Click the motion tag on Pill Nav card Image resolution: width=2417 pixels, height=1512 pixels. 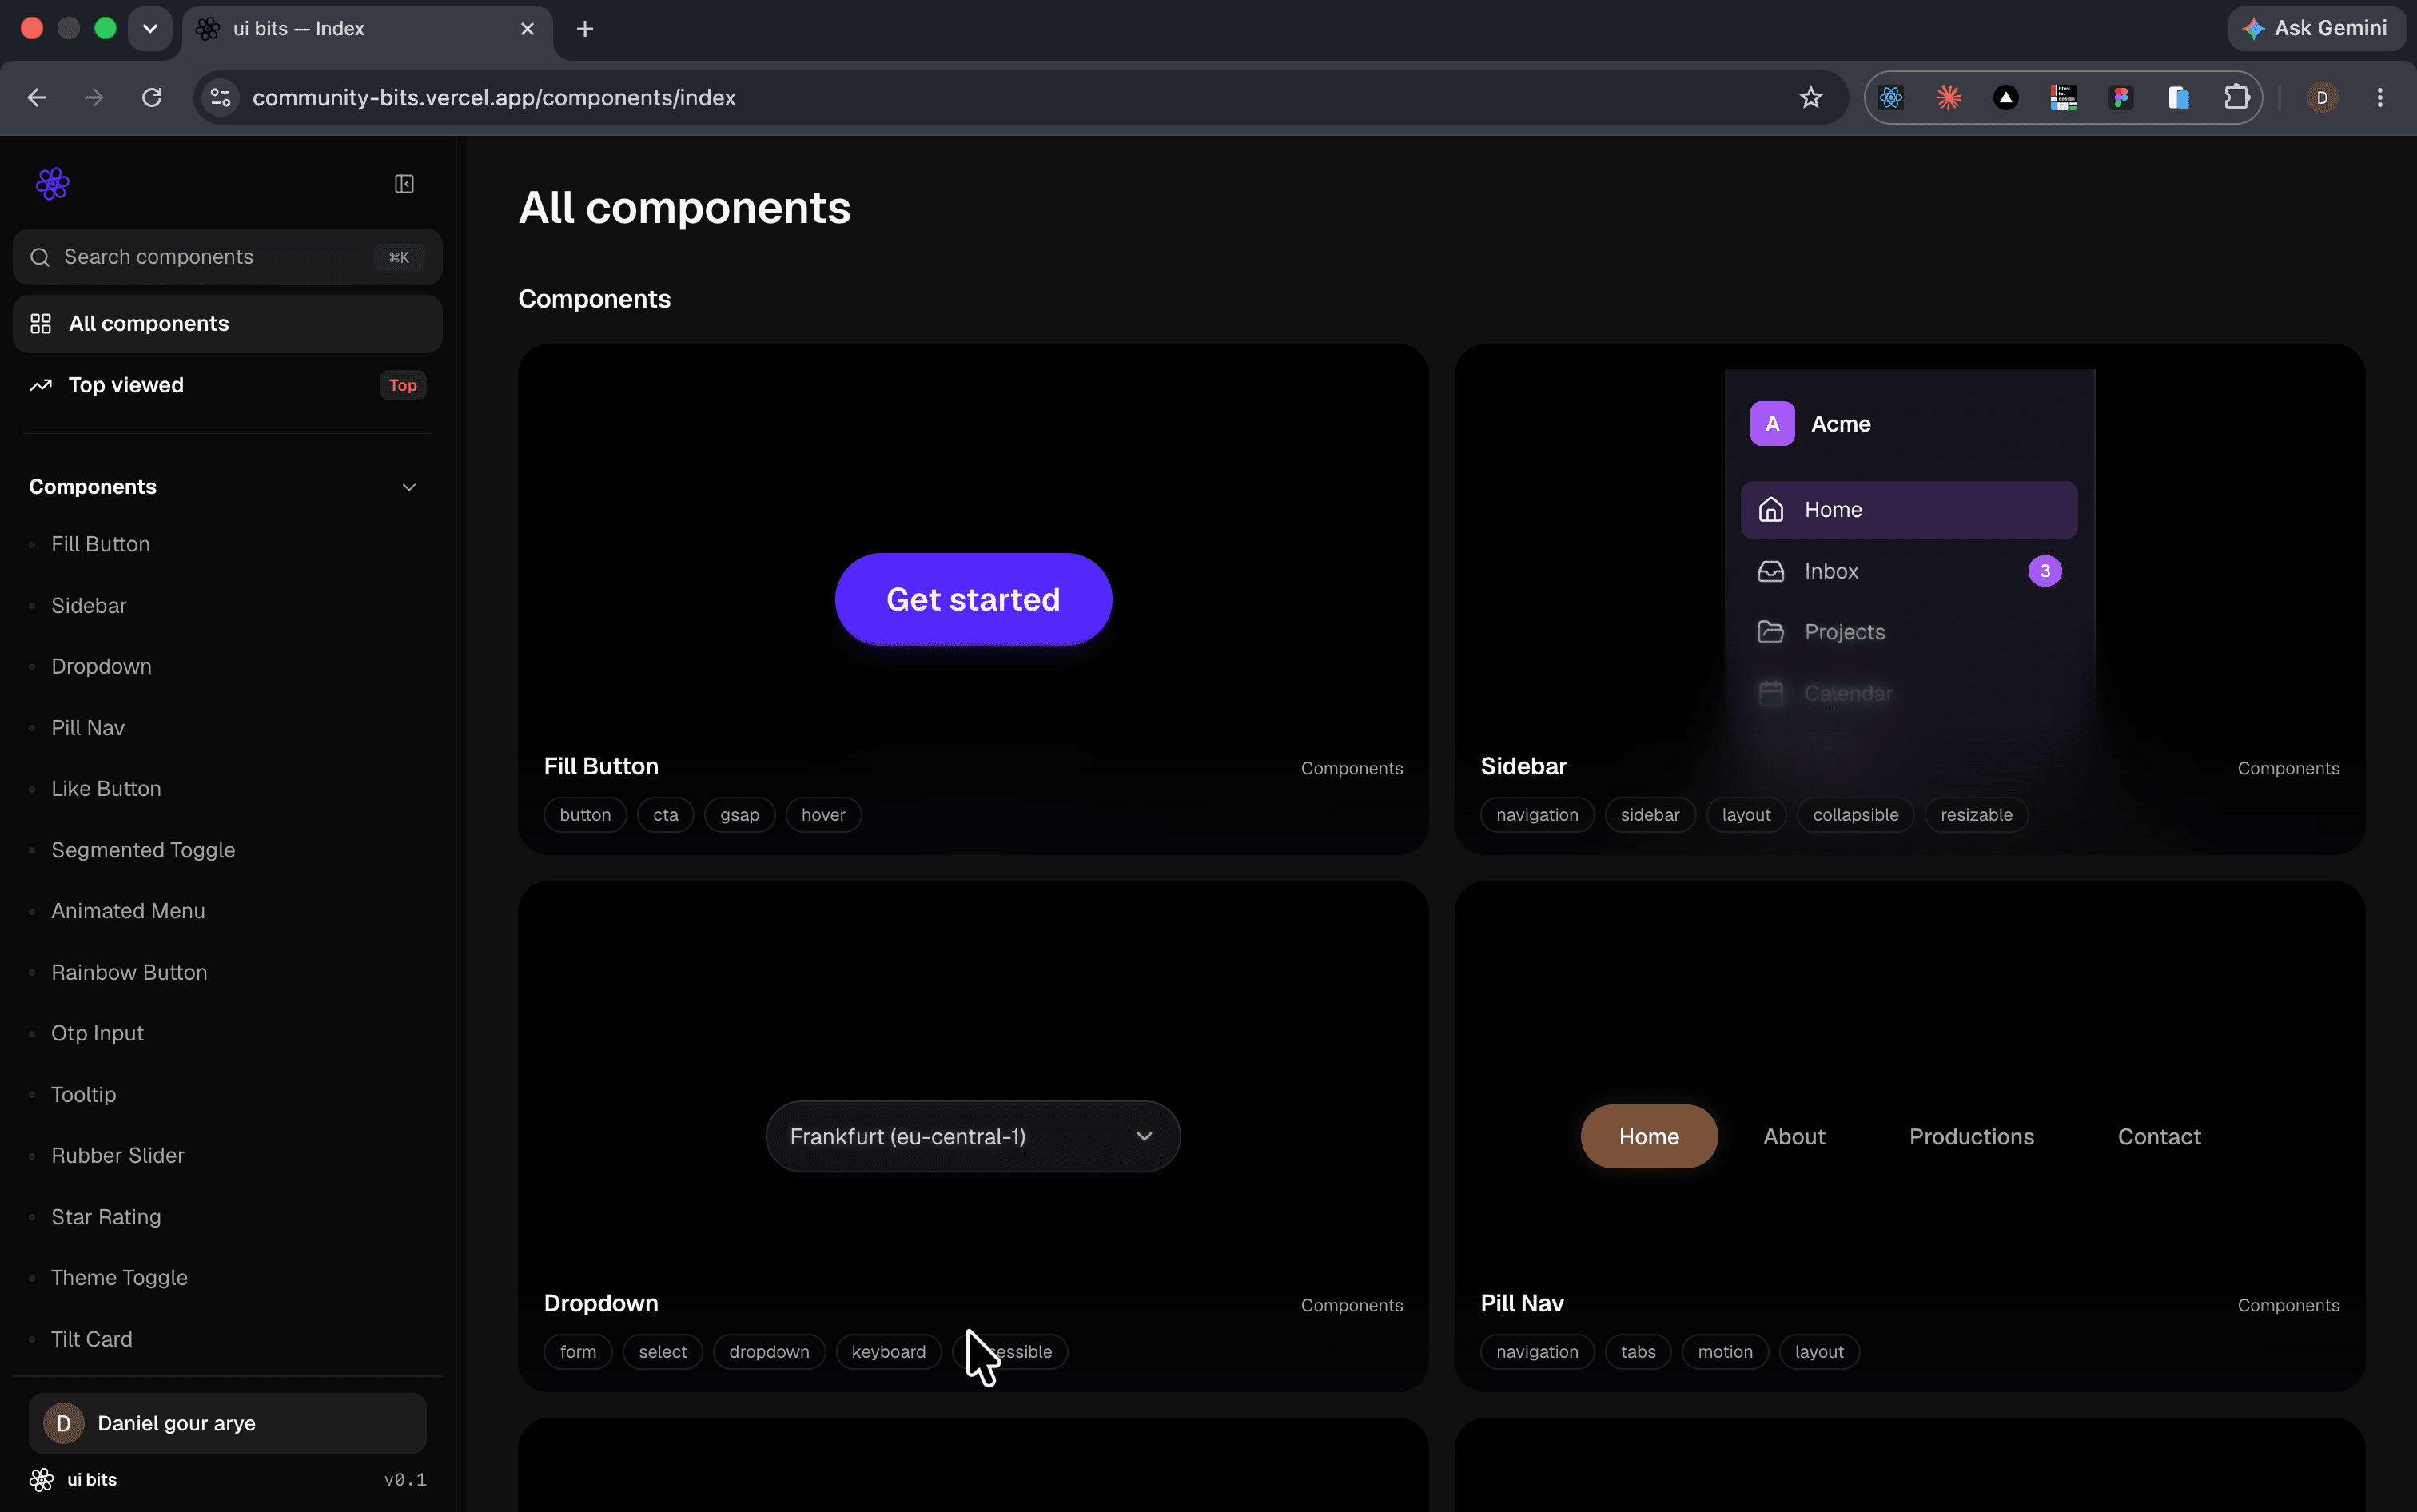tap(1724, 1352)
